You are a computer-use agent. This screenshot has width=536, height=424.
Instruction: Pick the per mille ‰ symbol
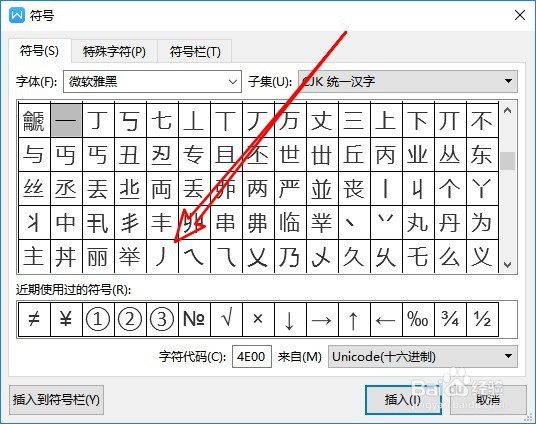(x=419, y=319)
